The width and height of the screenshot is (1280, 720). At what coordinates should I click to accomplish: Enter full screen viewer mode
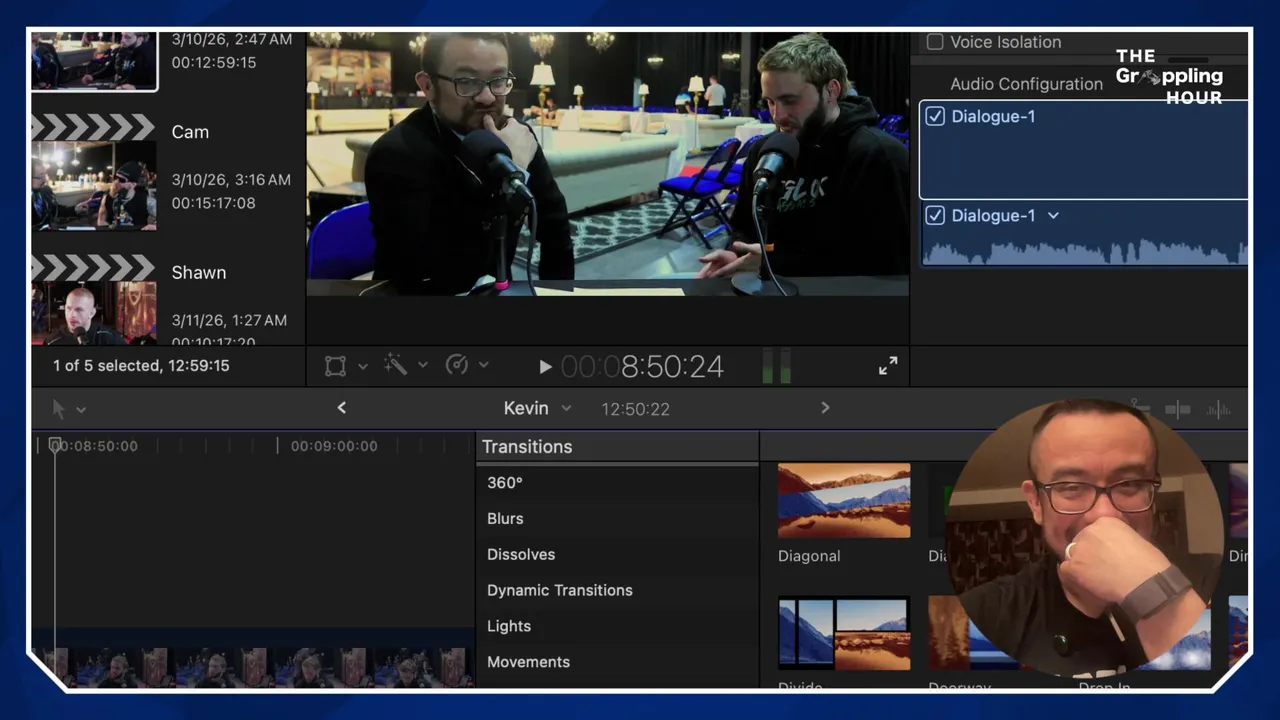888,366
